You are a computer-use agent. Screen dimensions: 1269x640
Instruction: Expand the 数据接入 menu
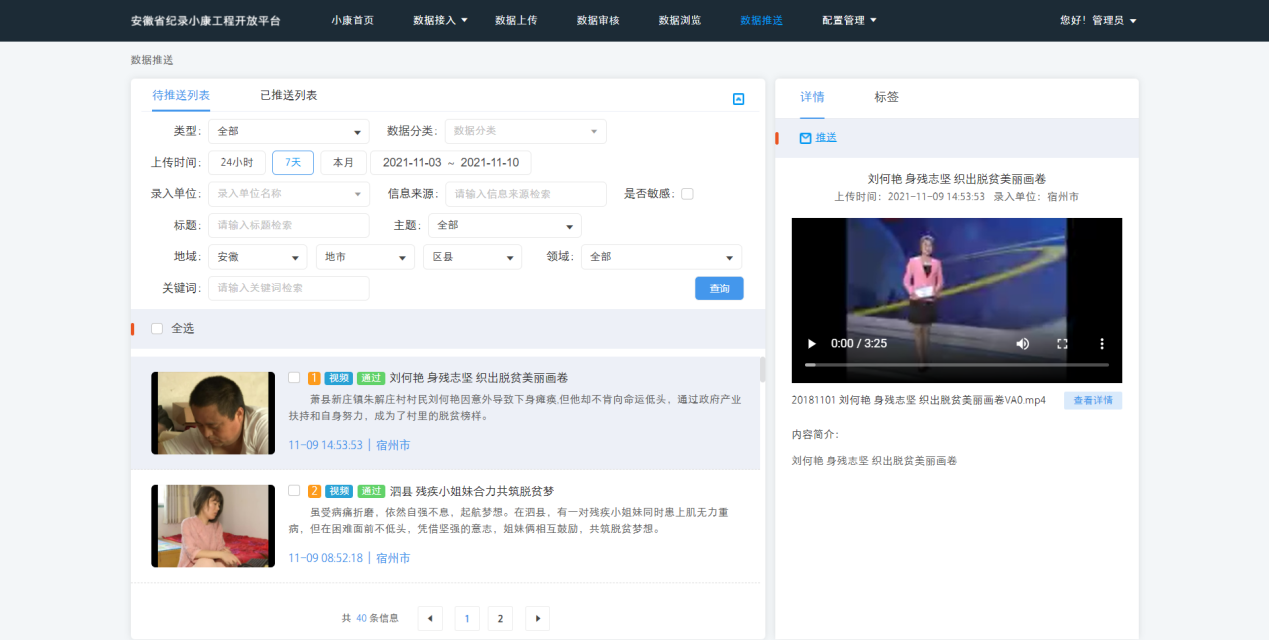440,20
